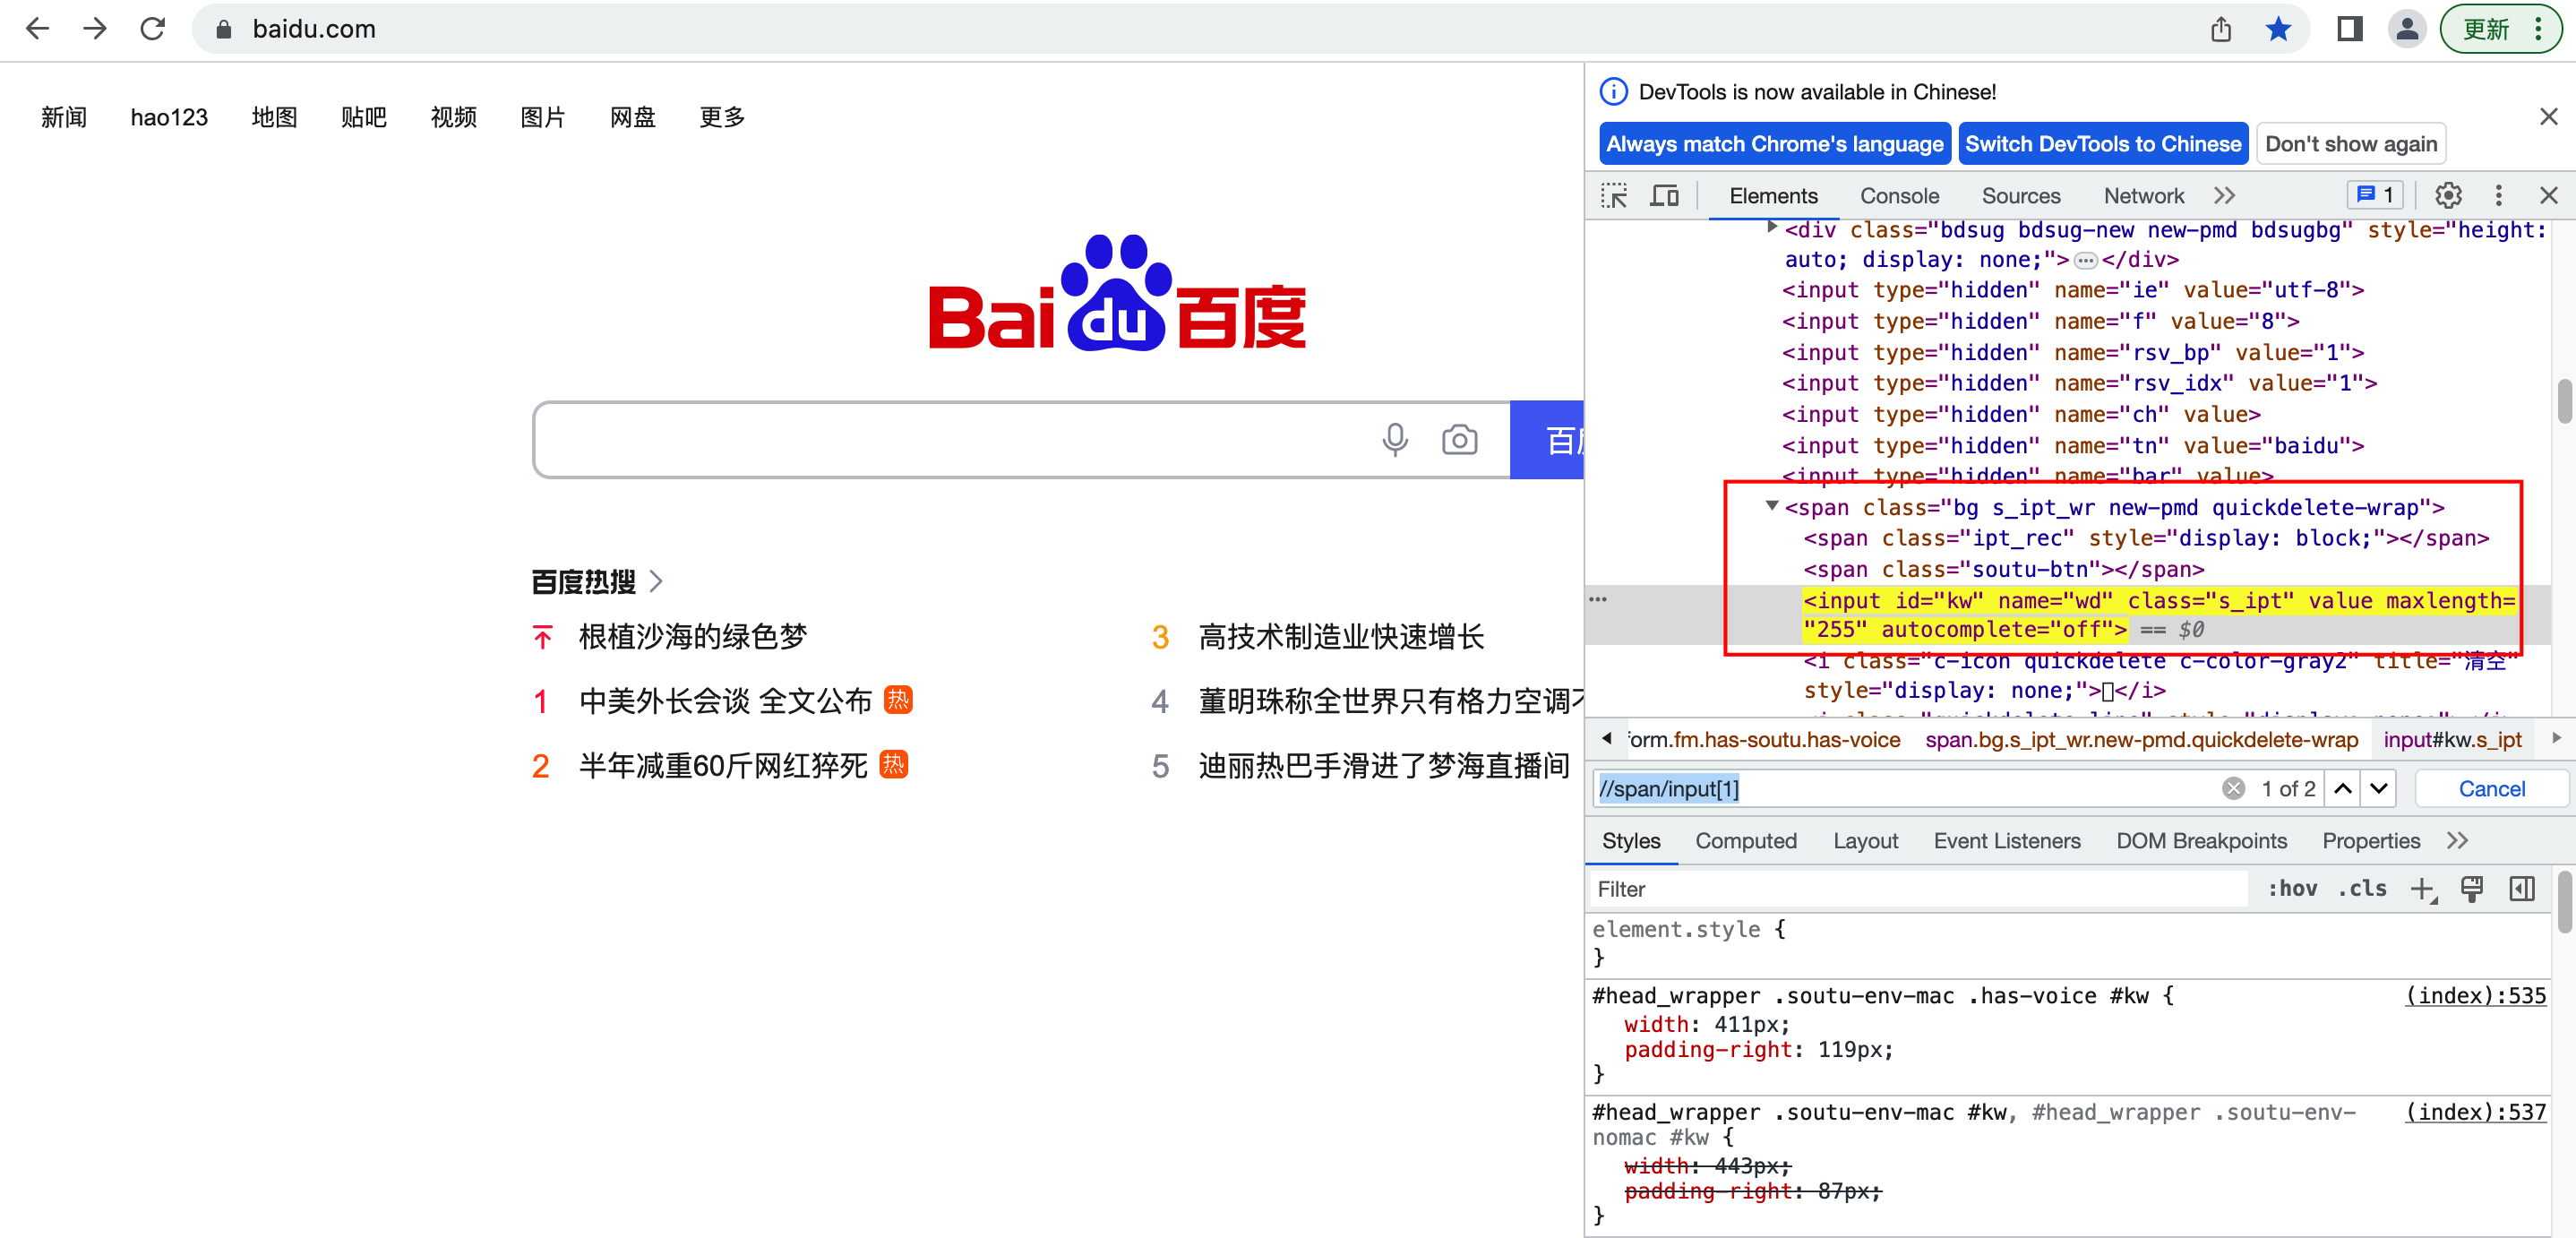Click the share page icon
This screenshot has width=2576, height=1238.
click(x=2220, y=29)
